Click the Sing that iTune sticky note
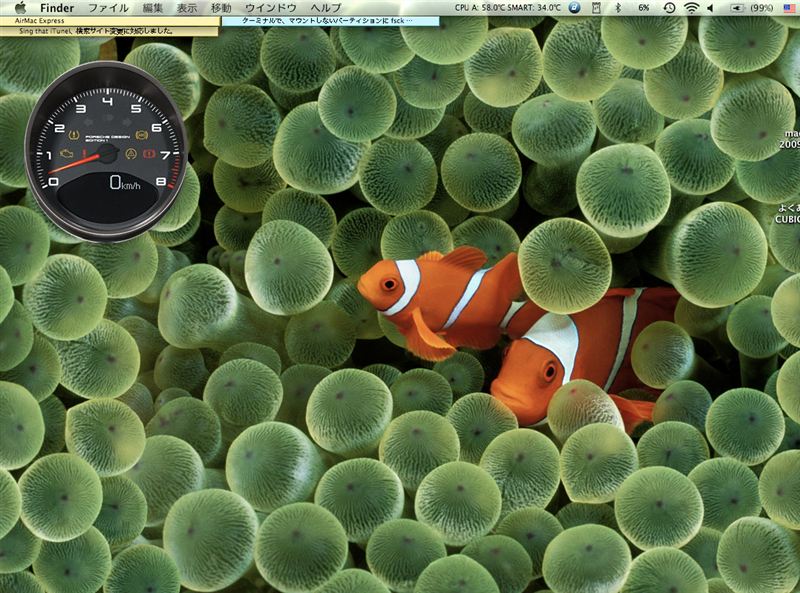 click(109, 31)
